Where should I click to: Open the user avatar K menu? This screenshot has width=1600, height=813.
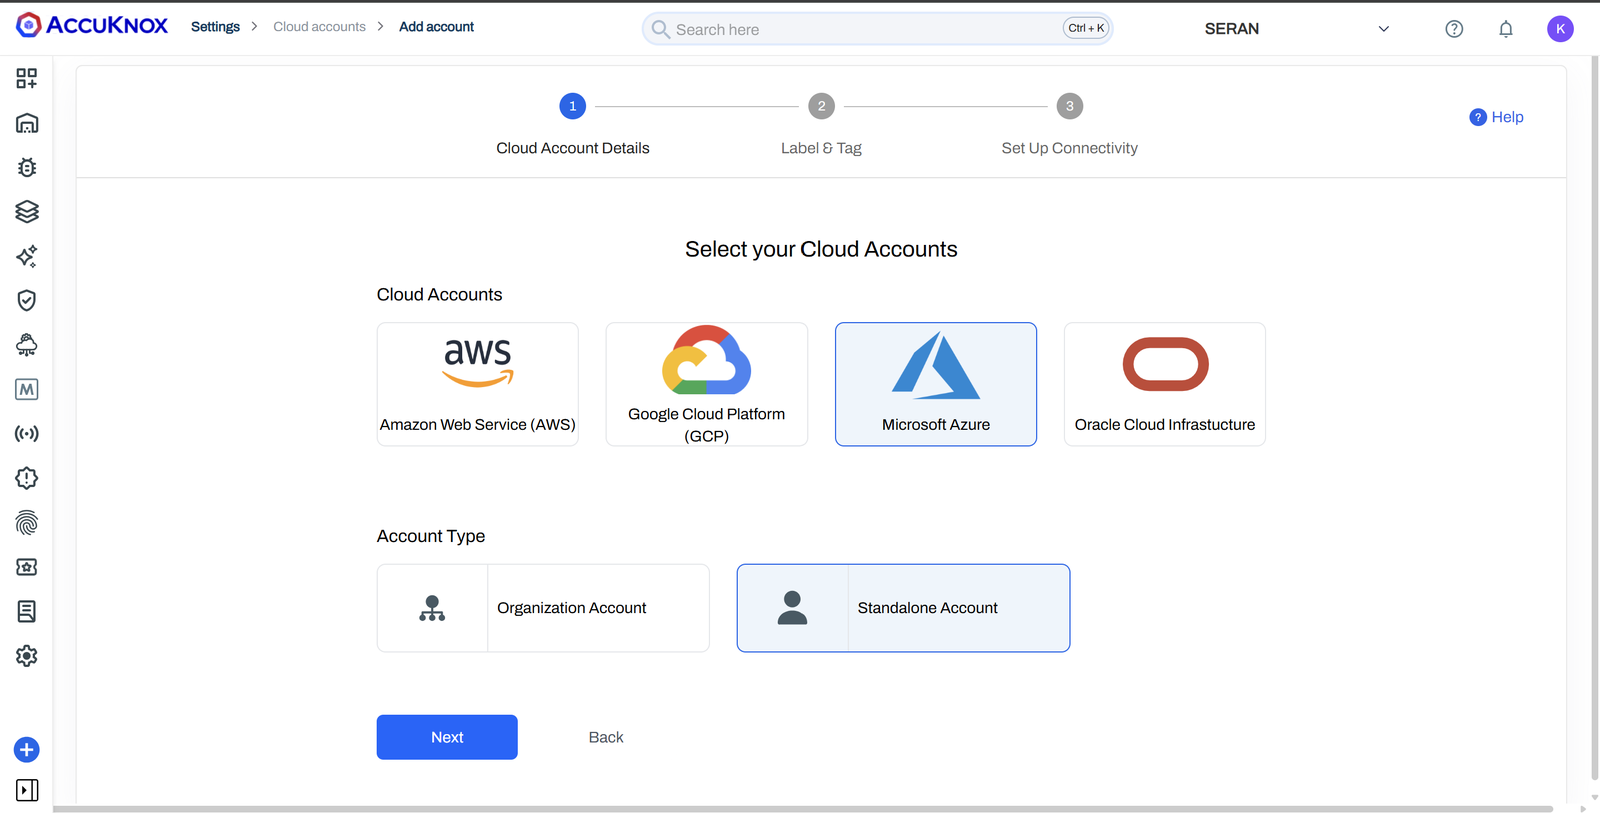point(1560,29)
